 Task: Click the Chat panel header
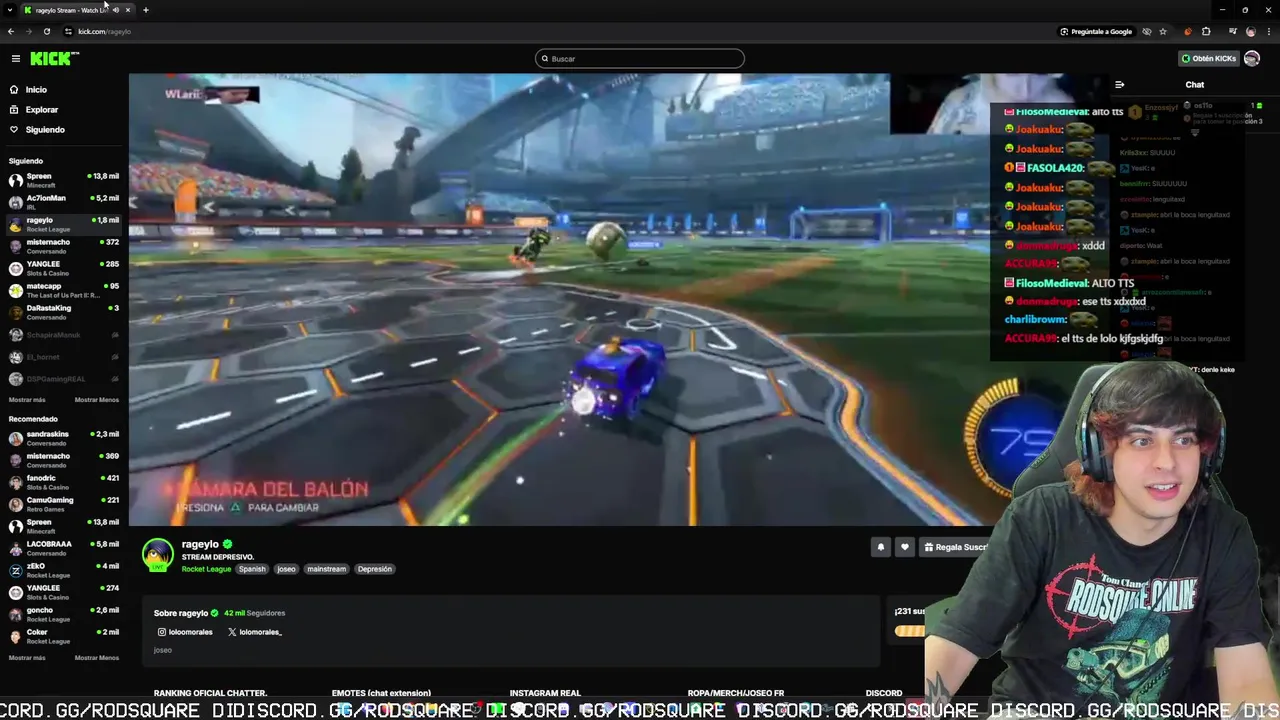[1195, 85]
